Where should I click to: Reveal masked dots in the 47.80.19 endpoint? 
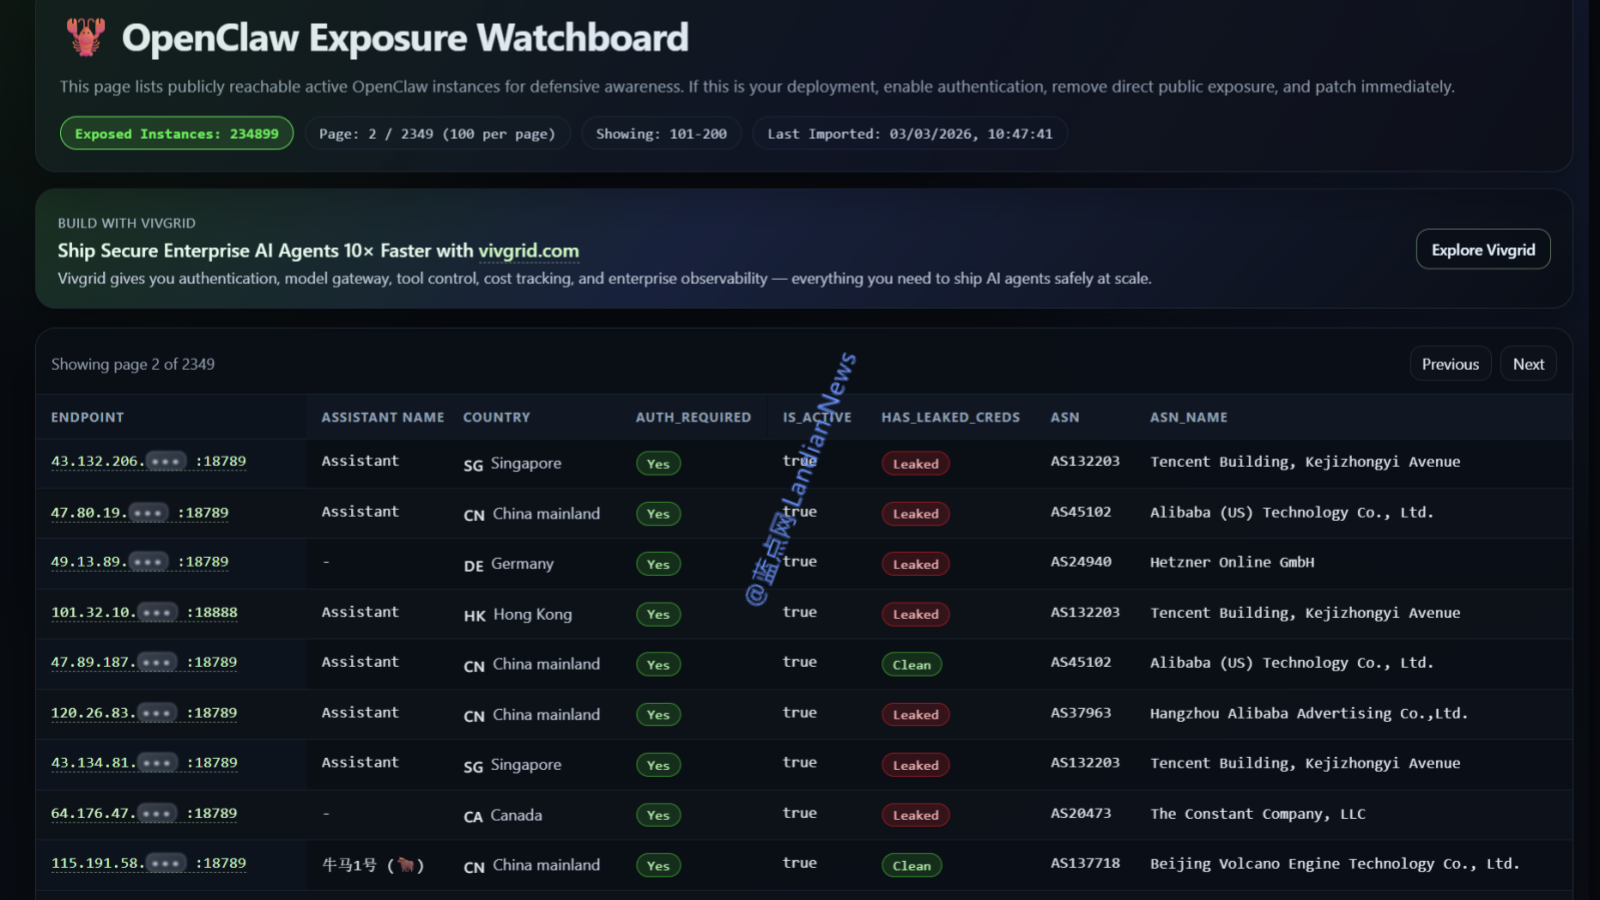click(x=148, y=513)
